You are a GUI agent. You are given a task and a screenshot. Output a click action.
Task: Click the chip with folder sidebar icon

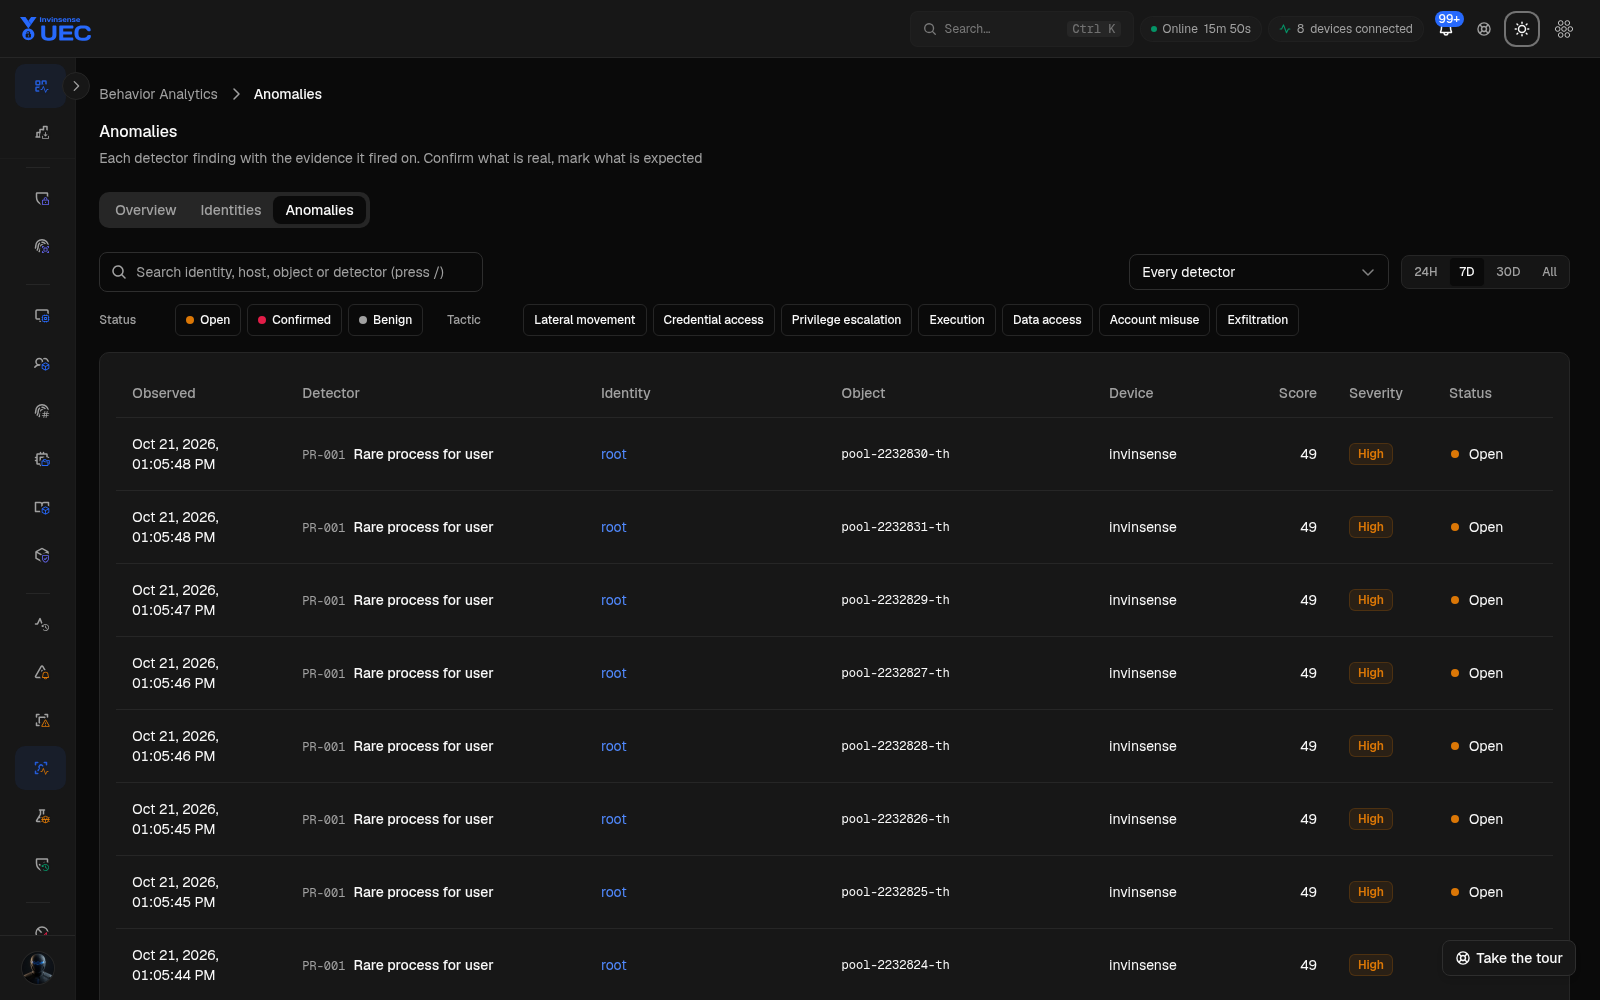tap(42, 460)
